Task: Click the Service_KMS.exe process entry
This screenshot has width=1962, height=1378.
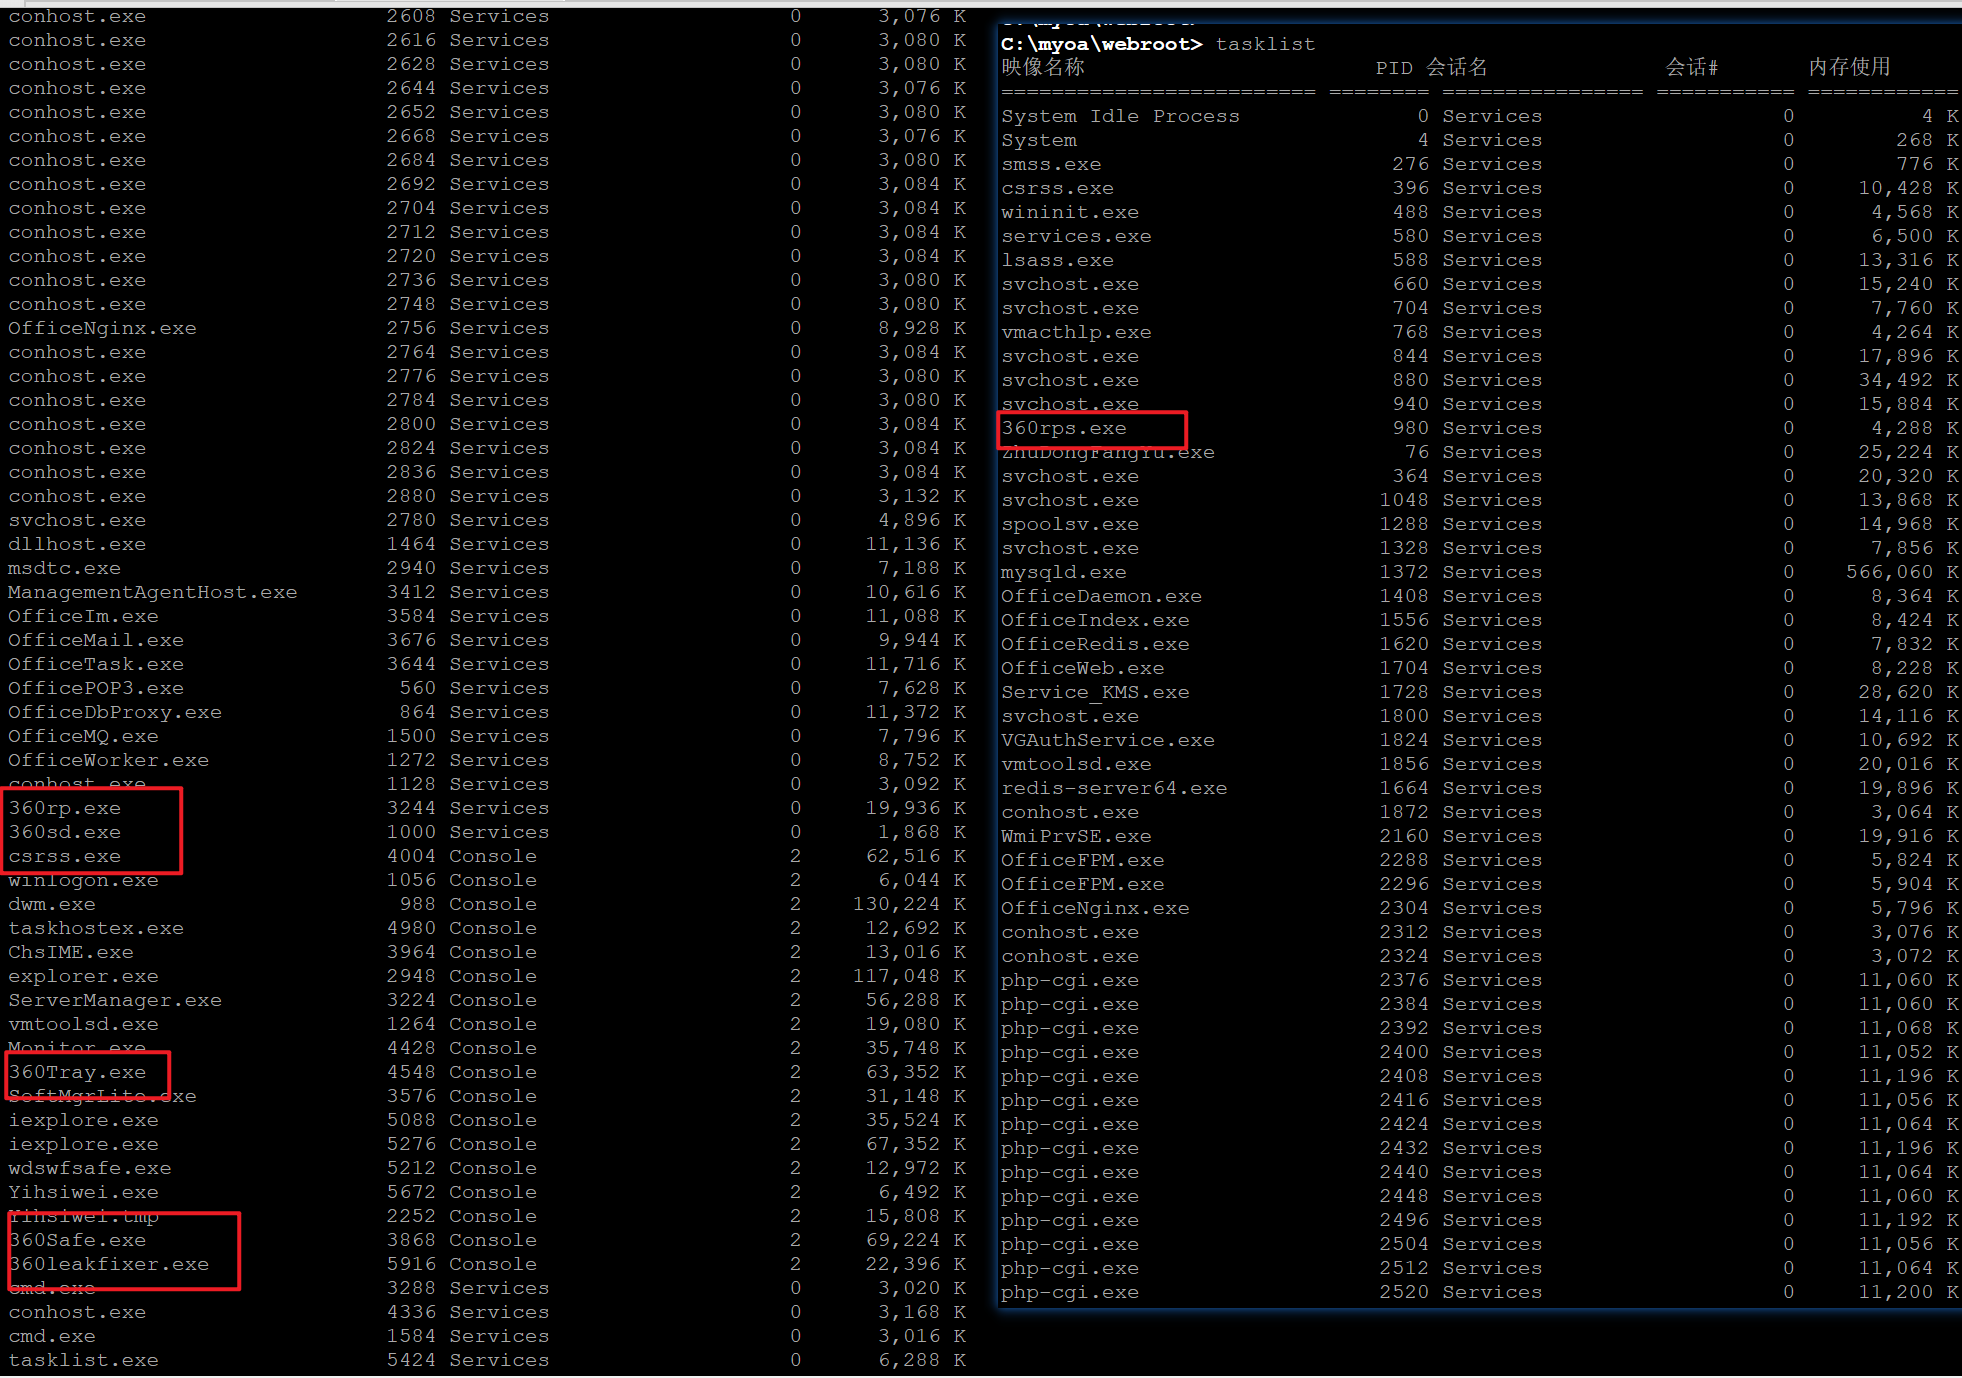Action: point(1095,692)
